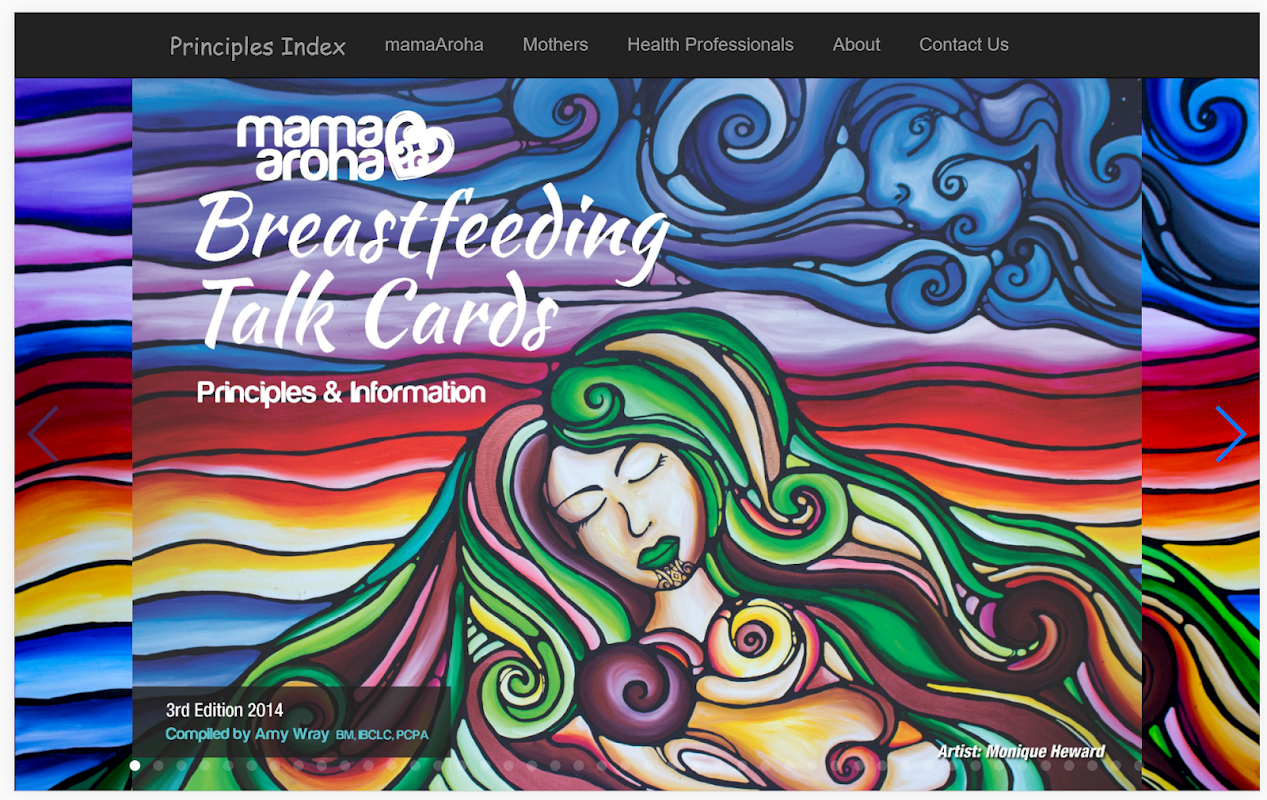Go to the About page
This screenshot has height=800, width=1267.
[x=856, y=45]
